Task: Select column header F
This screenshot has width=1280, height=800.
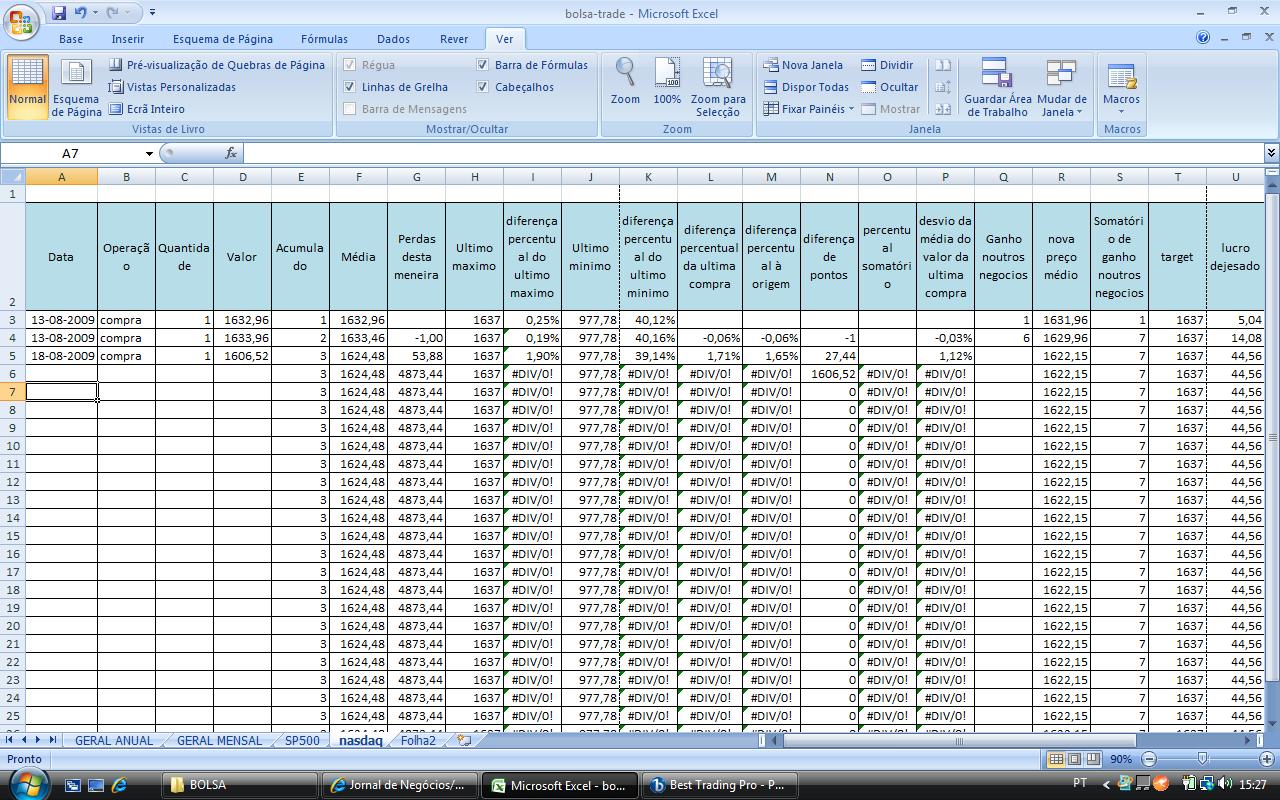Action: tap(358, 176)
